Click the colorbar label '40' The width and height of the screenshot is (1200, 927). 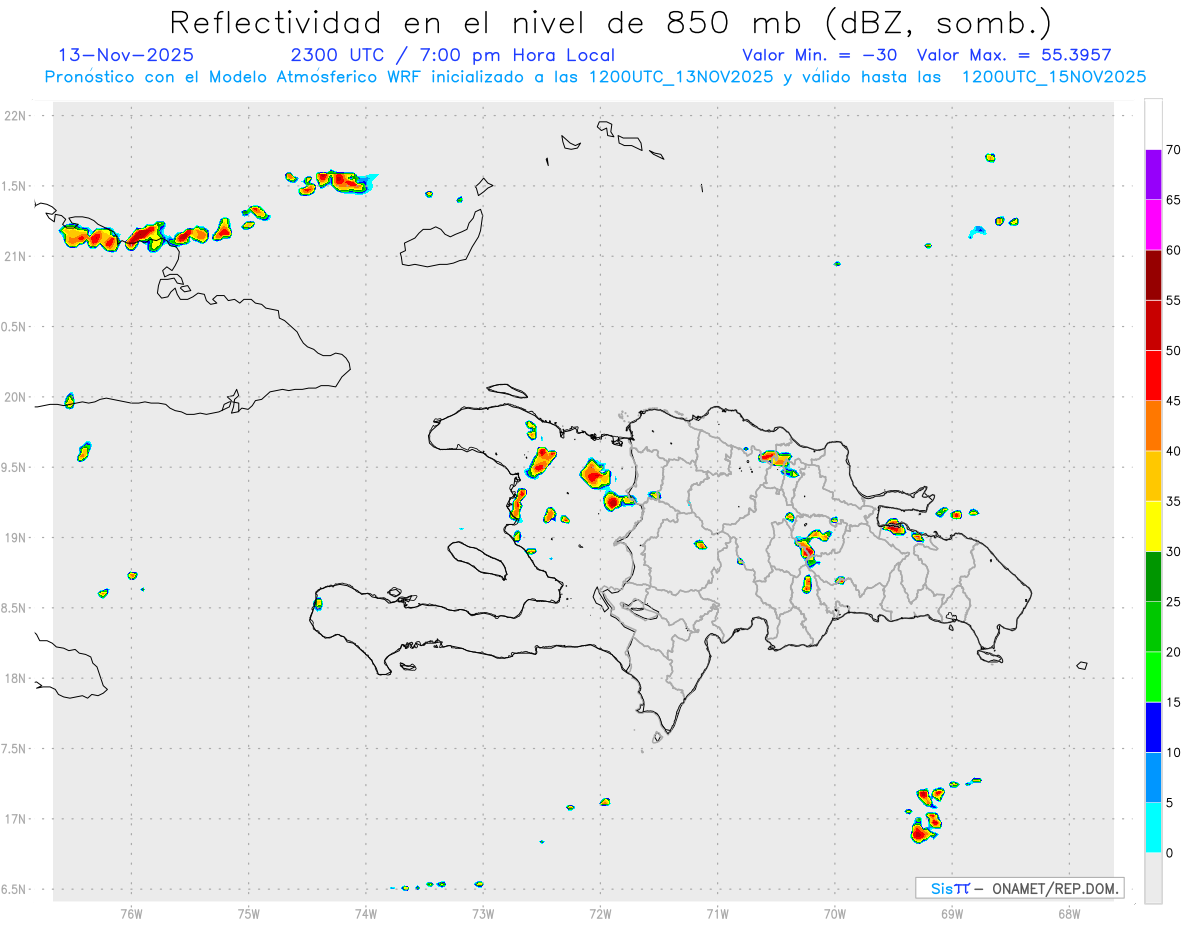1174,451
